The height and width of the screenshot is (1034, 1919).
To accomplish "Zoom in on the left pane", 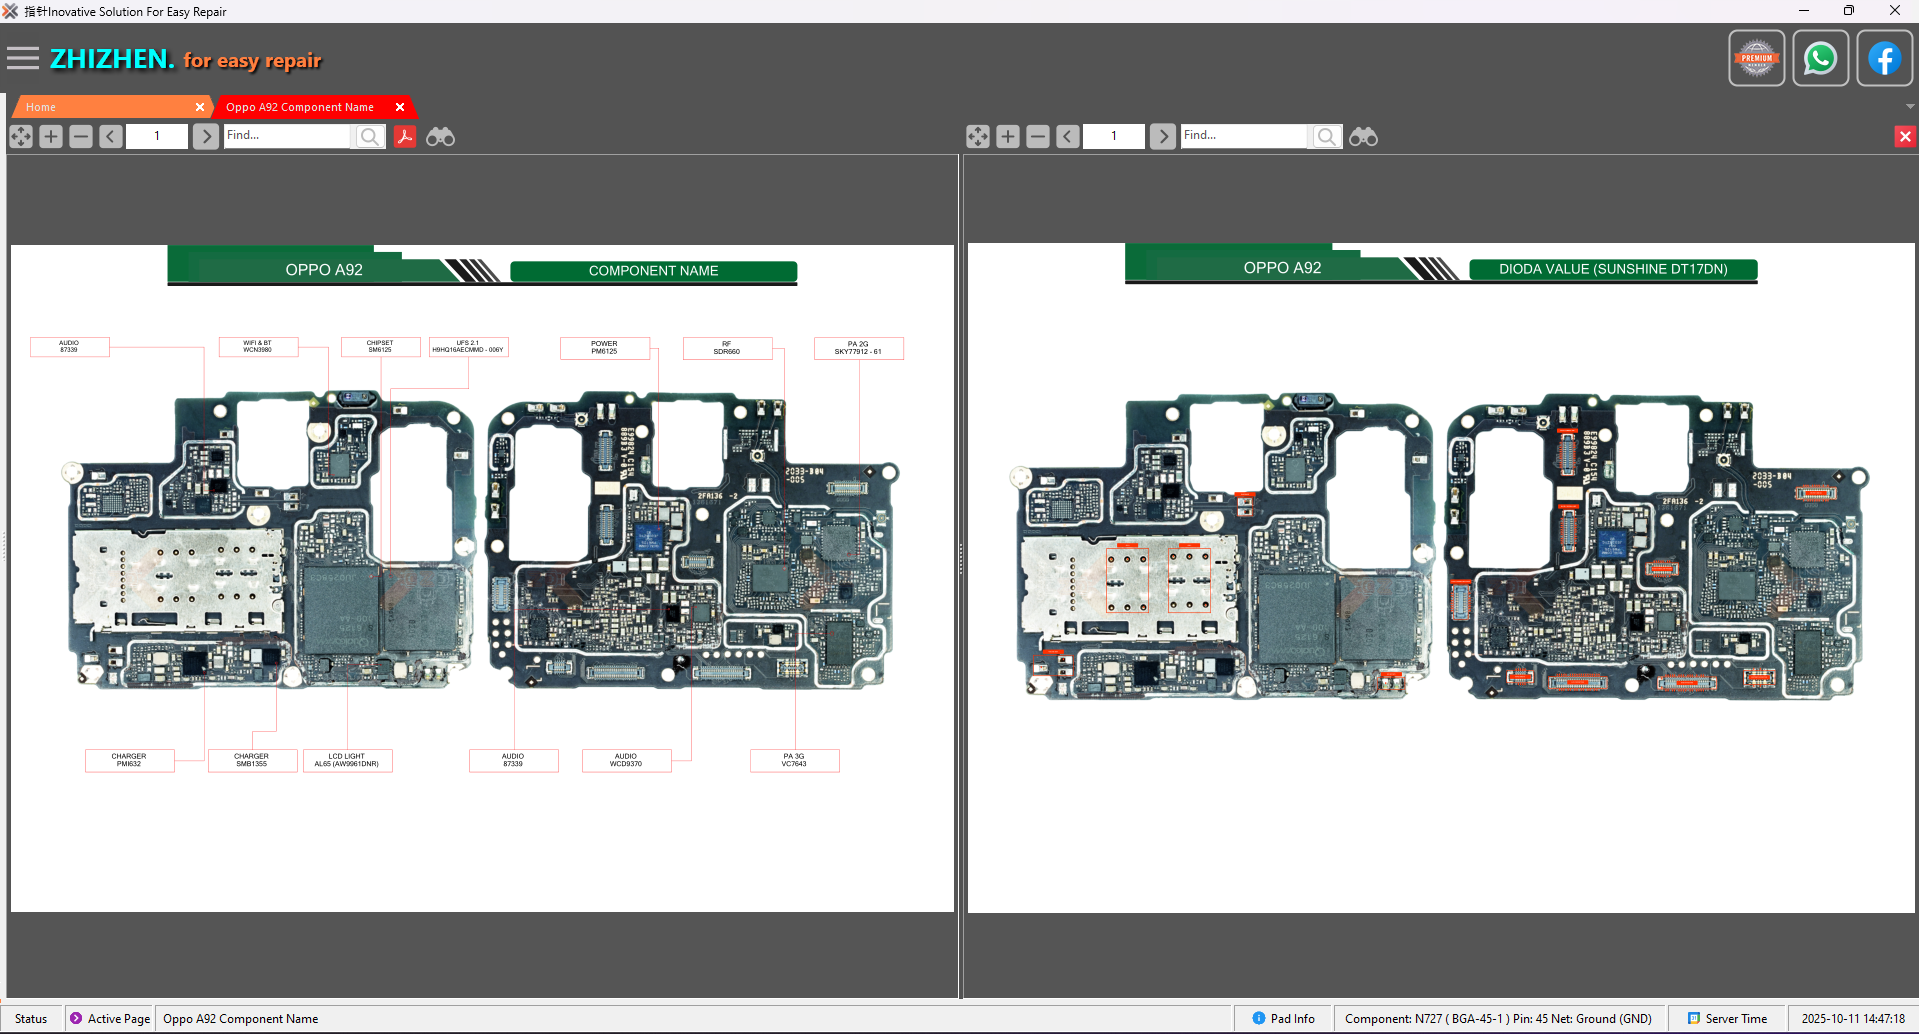I will tap(51, 136).
